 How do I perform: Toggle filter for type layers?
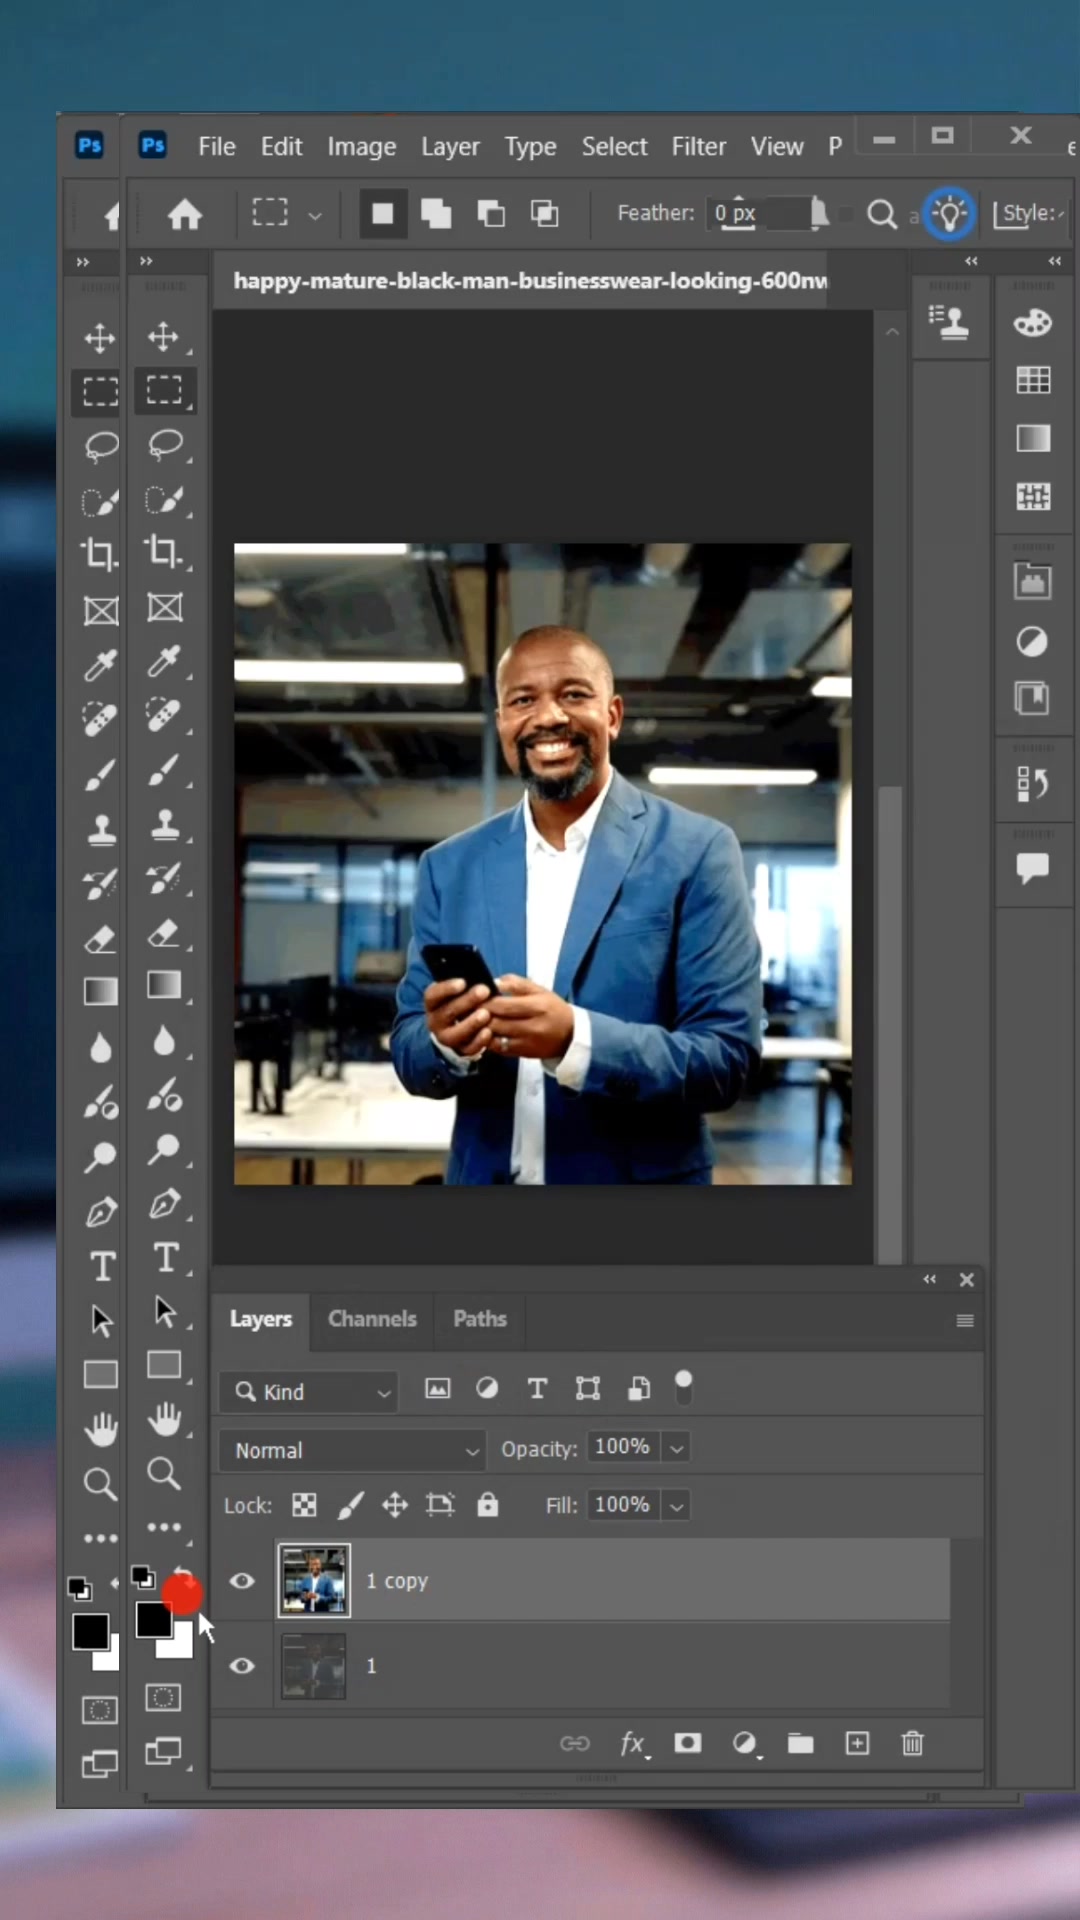537,1388
